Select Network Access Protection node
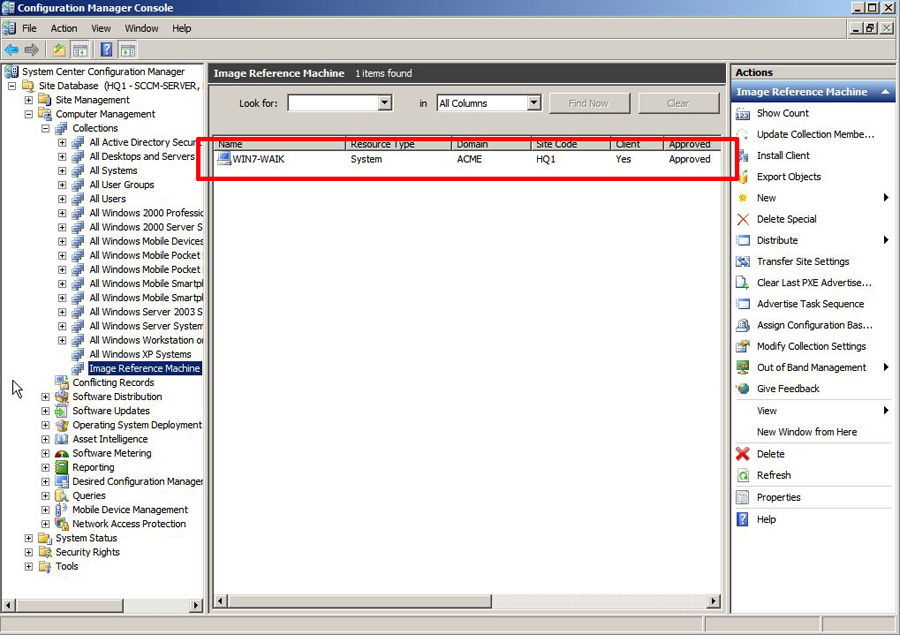This screenshot has height=635, width=900. coord(129,524)
